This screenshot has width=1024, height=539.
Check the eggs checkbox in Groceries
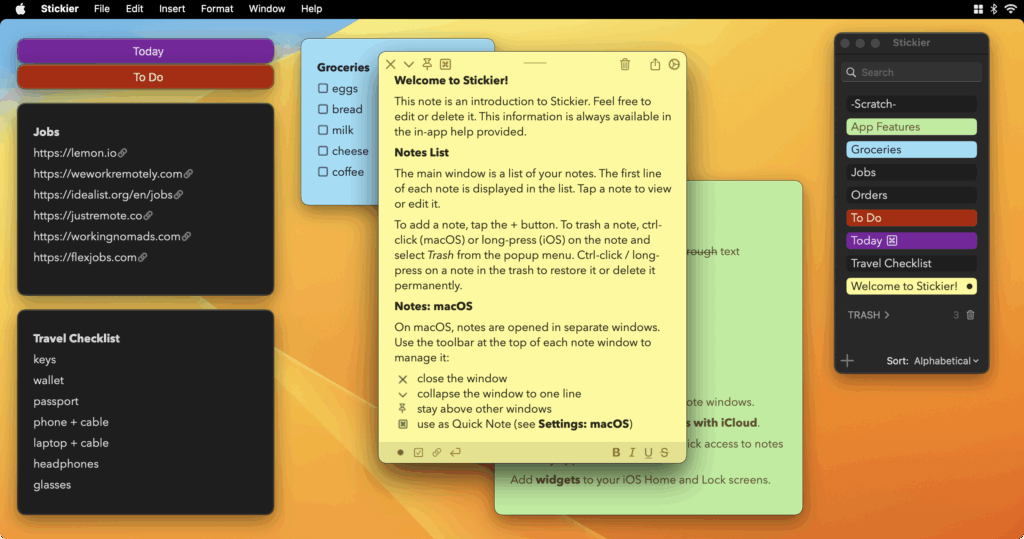pos(323,88)
